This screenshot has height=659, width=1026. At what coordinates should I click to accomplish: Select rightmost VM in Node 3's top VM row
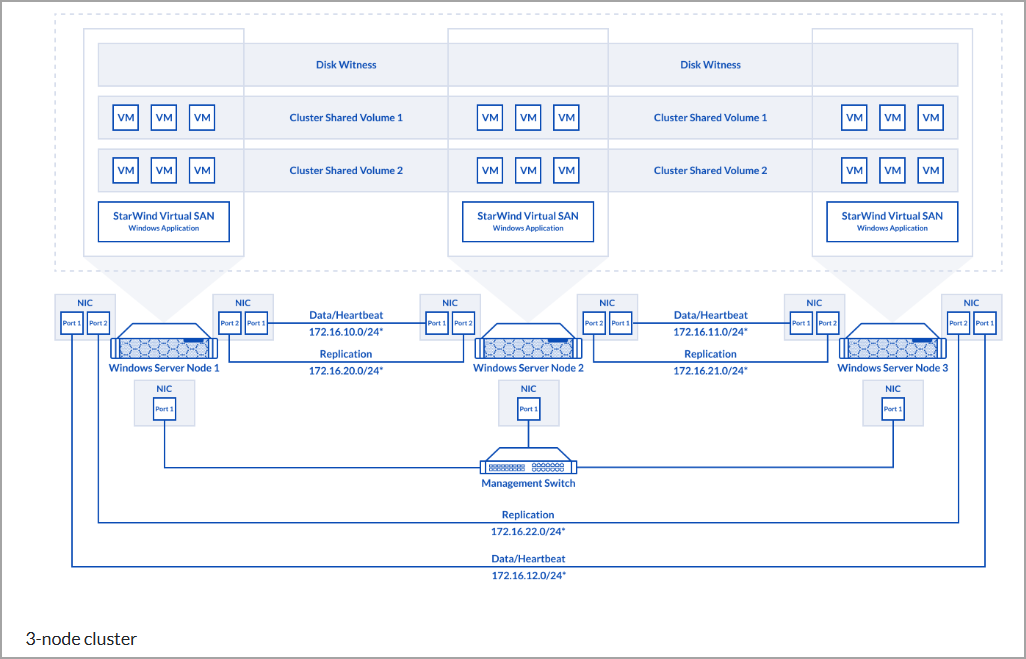[x=931, y=118]
